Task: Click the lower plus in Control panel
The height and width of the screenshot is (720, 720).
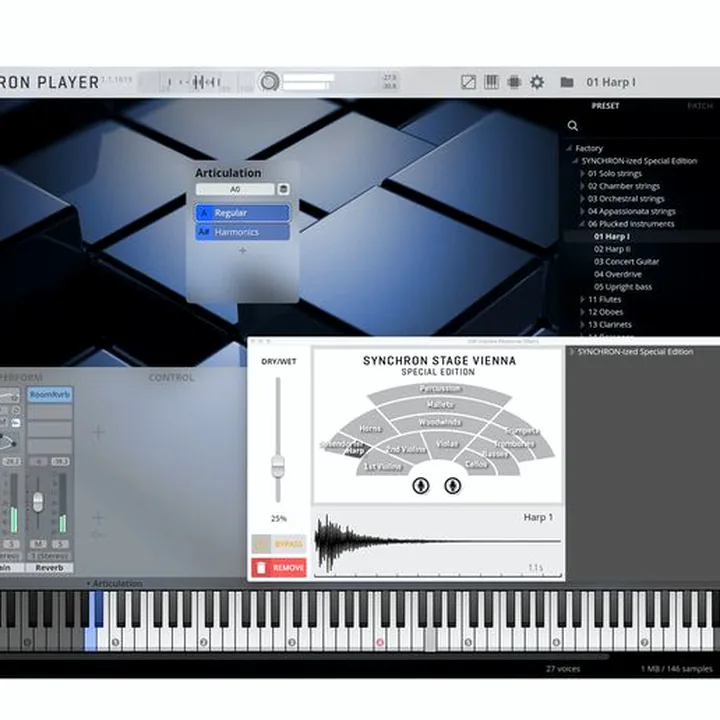Action: coord(98,518)
